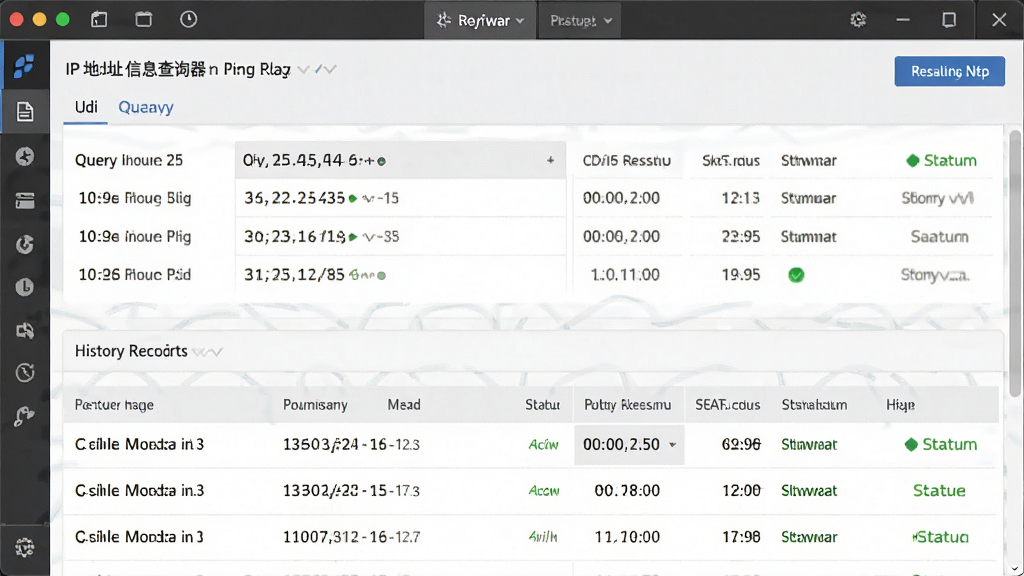Collapse the History Recoorts section chevron
Viewport: 1024px width, 576px height.
coord(210,352)
